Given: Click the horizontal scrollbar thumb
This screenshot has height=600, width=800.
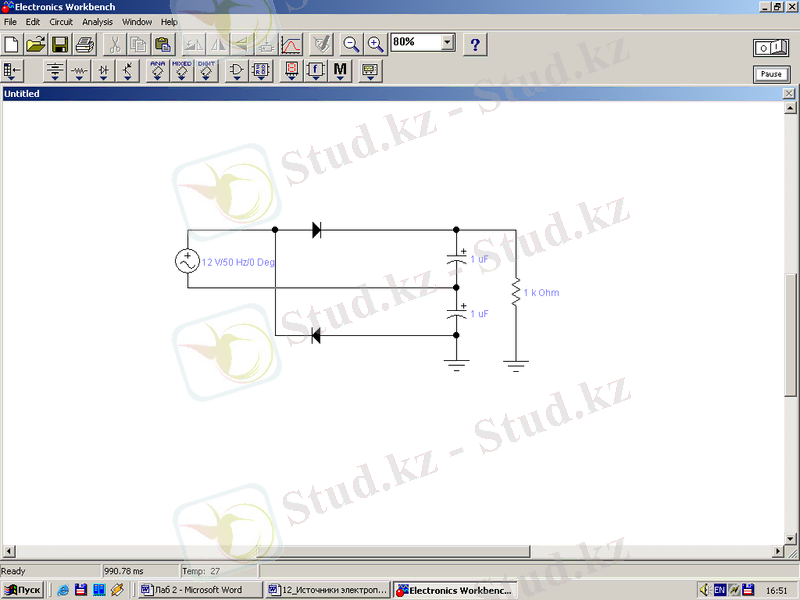Looking at the screenshot, I should pyautogui.click(x=393, y=551).
